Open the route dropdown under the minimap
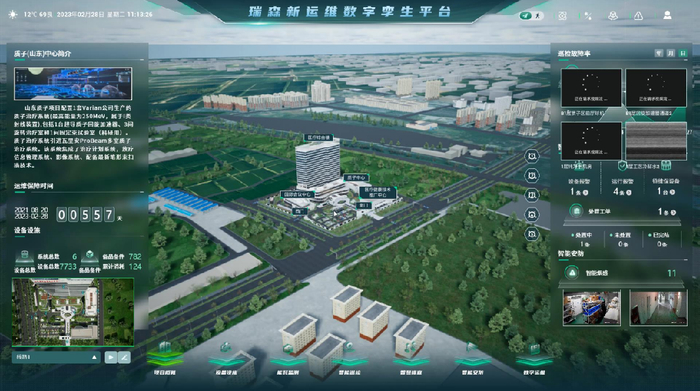The height and width of the screenshot is (391, 700). (x=56, y=357)
